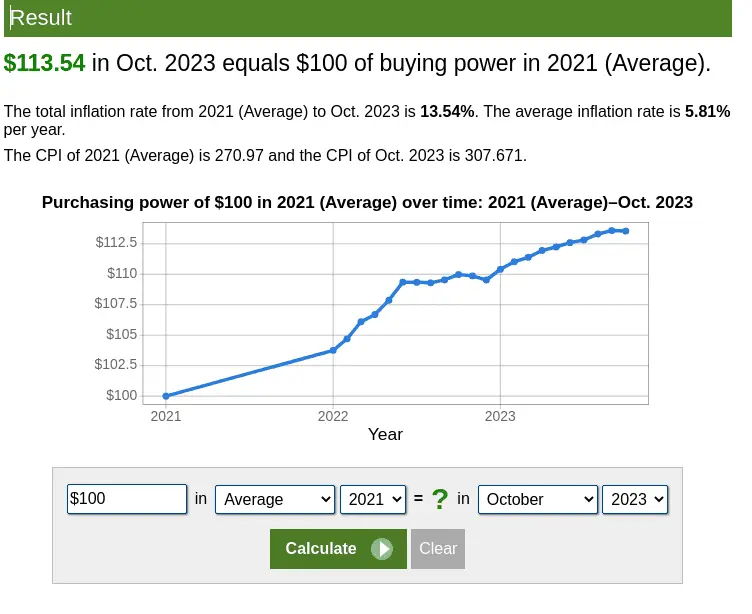
Task: Select the chart data point above 2022
Action: 333,350
